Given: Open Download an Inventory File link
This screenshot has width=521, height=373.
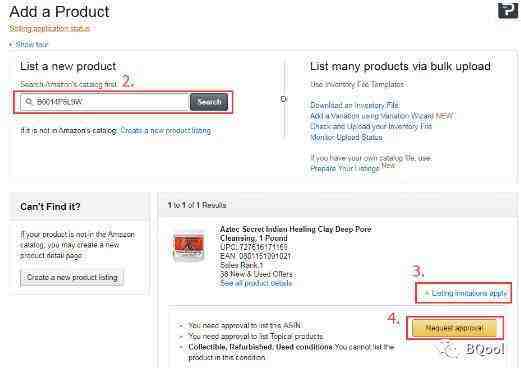Looking at the screenshot, I should coord(355,105).
